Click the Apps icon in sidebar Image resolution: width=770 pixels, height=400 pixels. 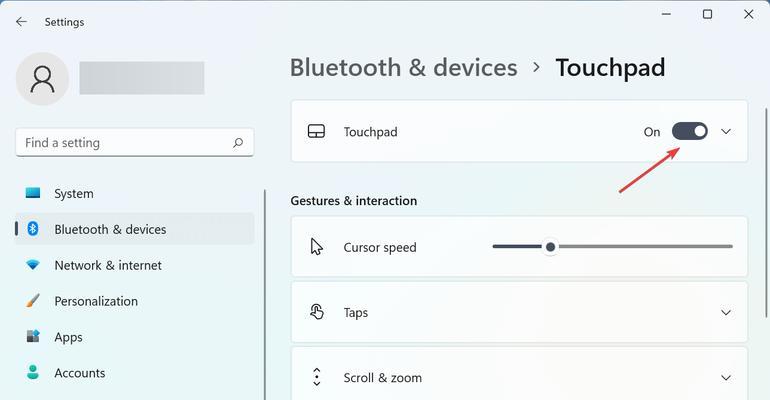pyautogui.click(x=33, y=337)
